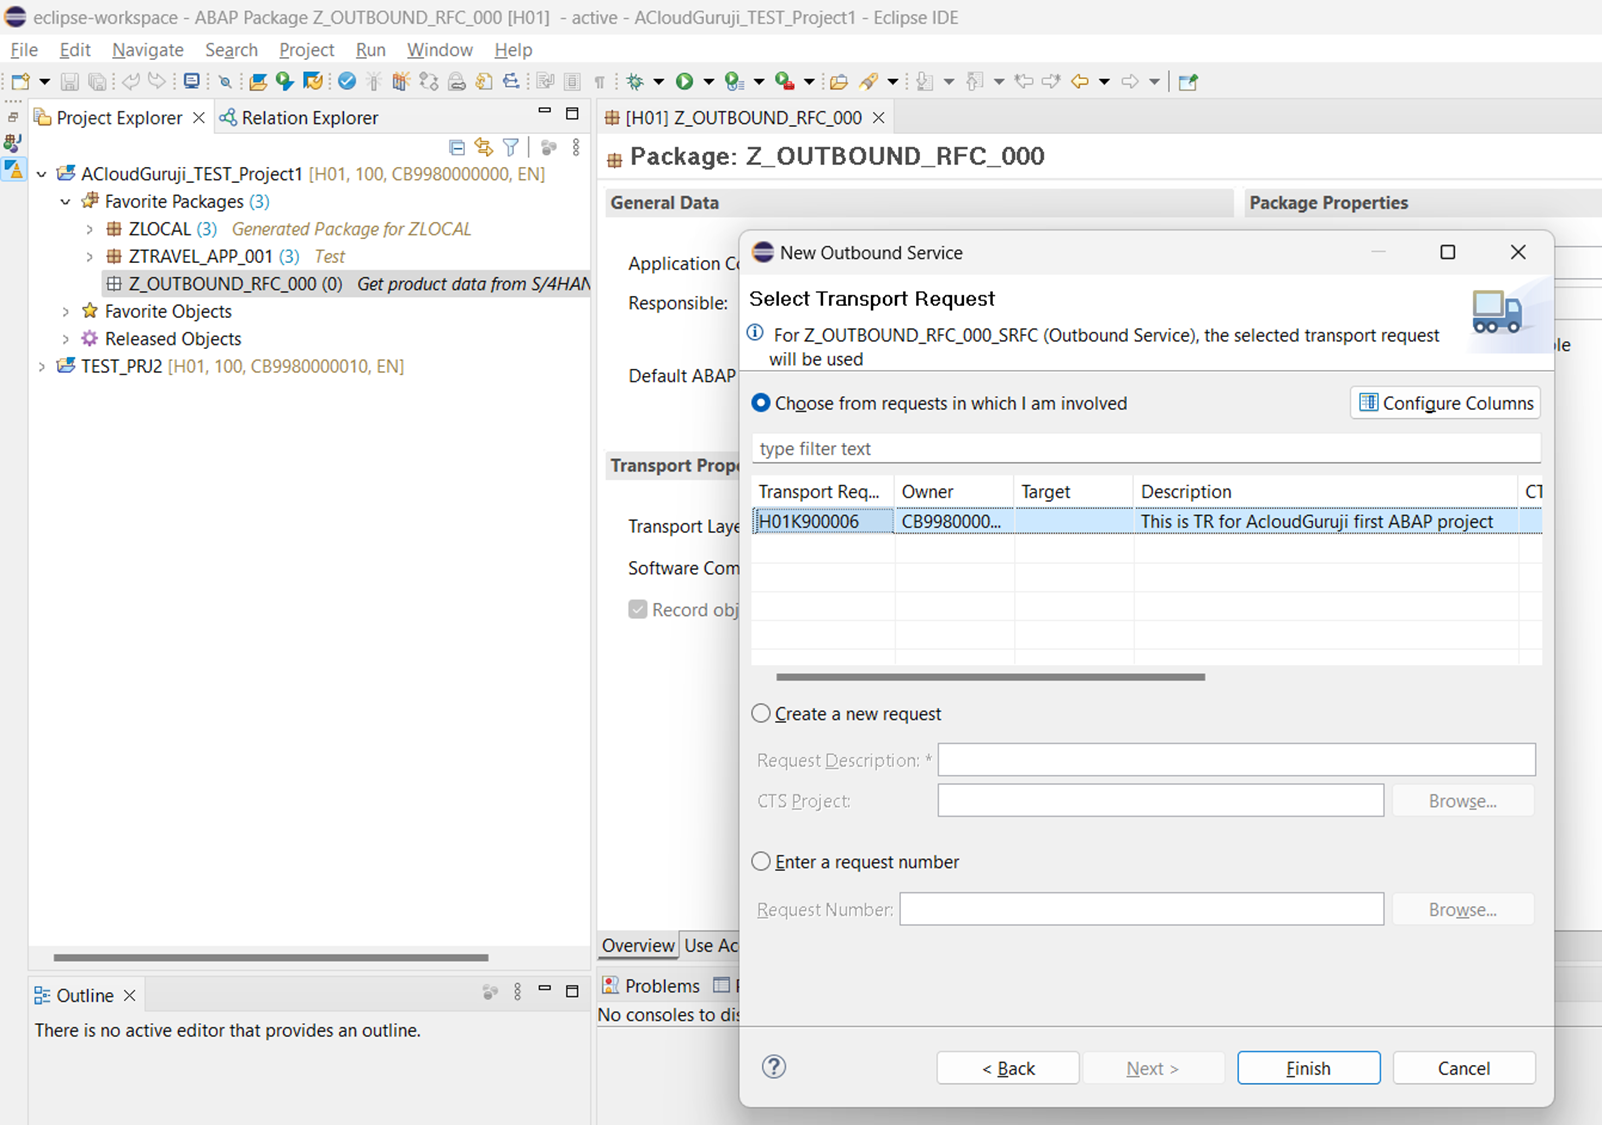Click horizontal scrollbar under transport request table
Screen dimensions: 1602x1125
coord(990,677)
